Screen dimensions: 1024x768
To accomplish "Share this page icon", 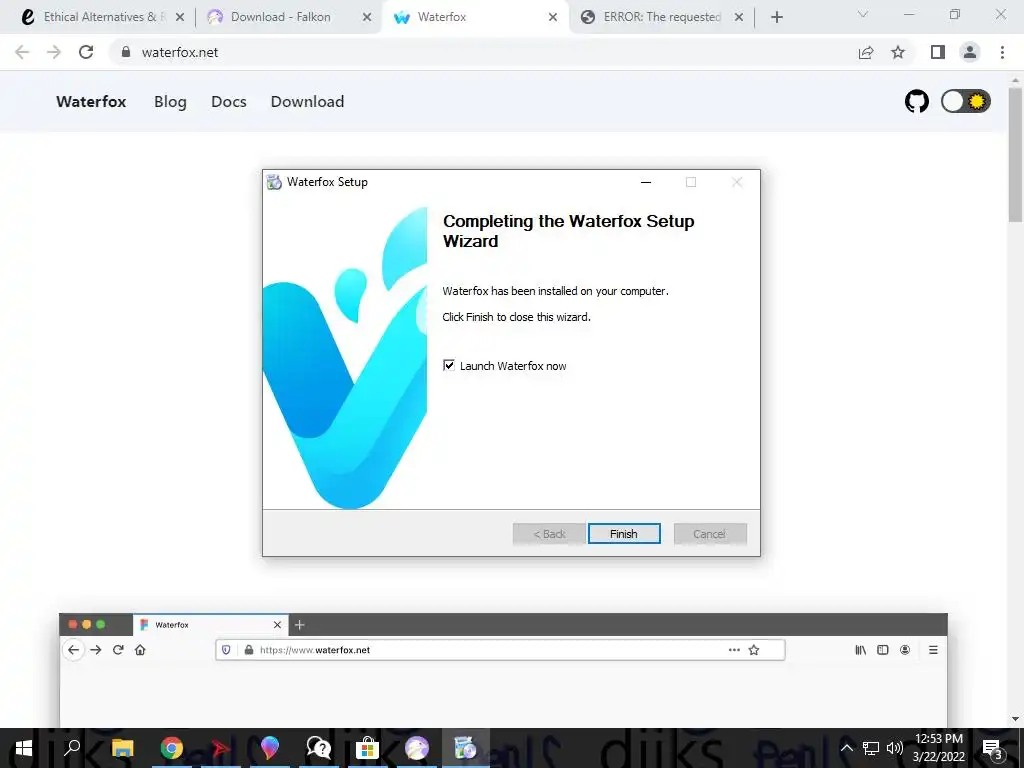I will [x=866, y=52].
